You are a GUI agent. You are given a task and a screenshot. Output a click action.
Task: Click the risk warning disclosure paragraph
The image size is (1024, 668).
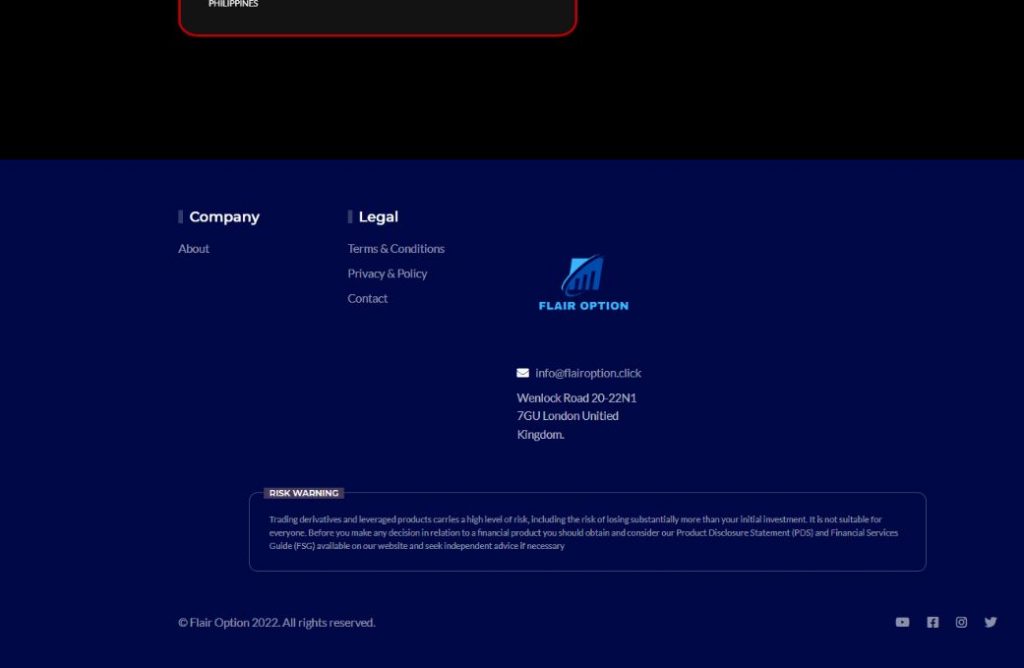586,533
